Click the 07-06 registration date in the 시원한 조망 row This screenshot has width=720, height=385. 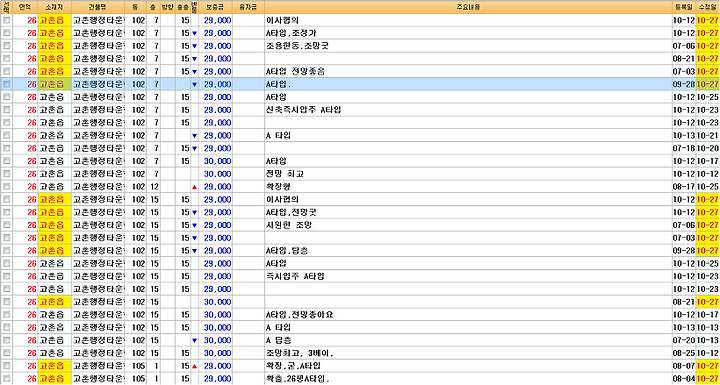click(x=684, y=226)
